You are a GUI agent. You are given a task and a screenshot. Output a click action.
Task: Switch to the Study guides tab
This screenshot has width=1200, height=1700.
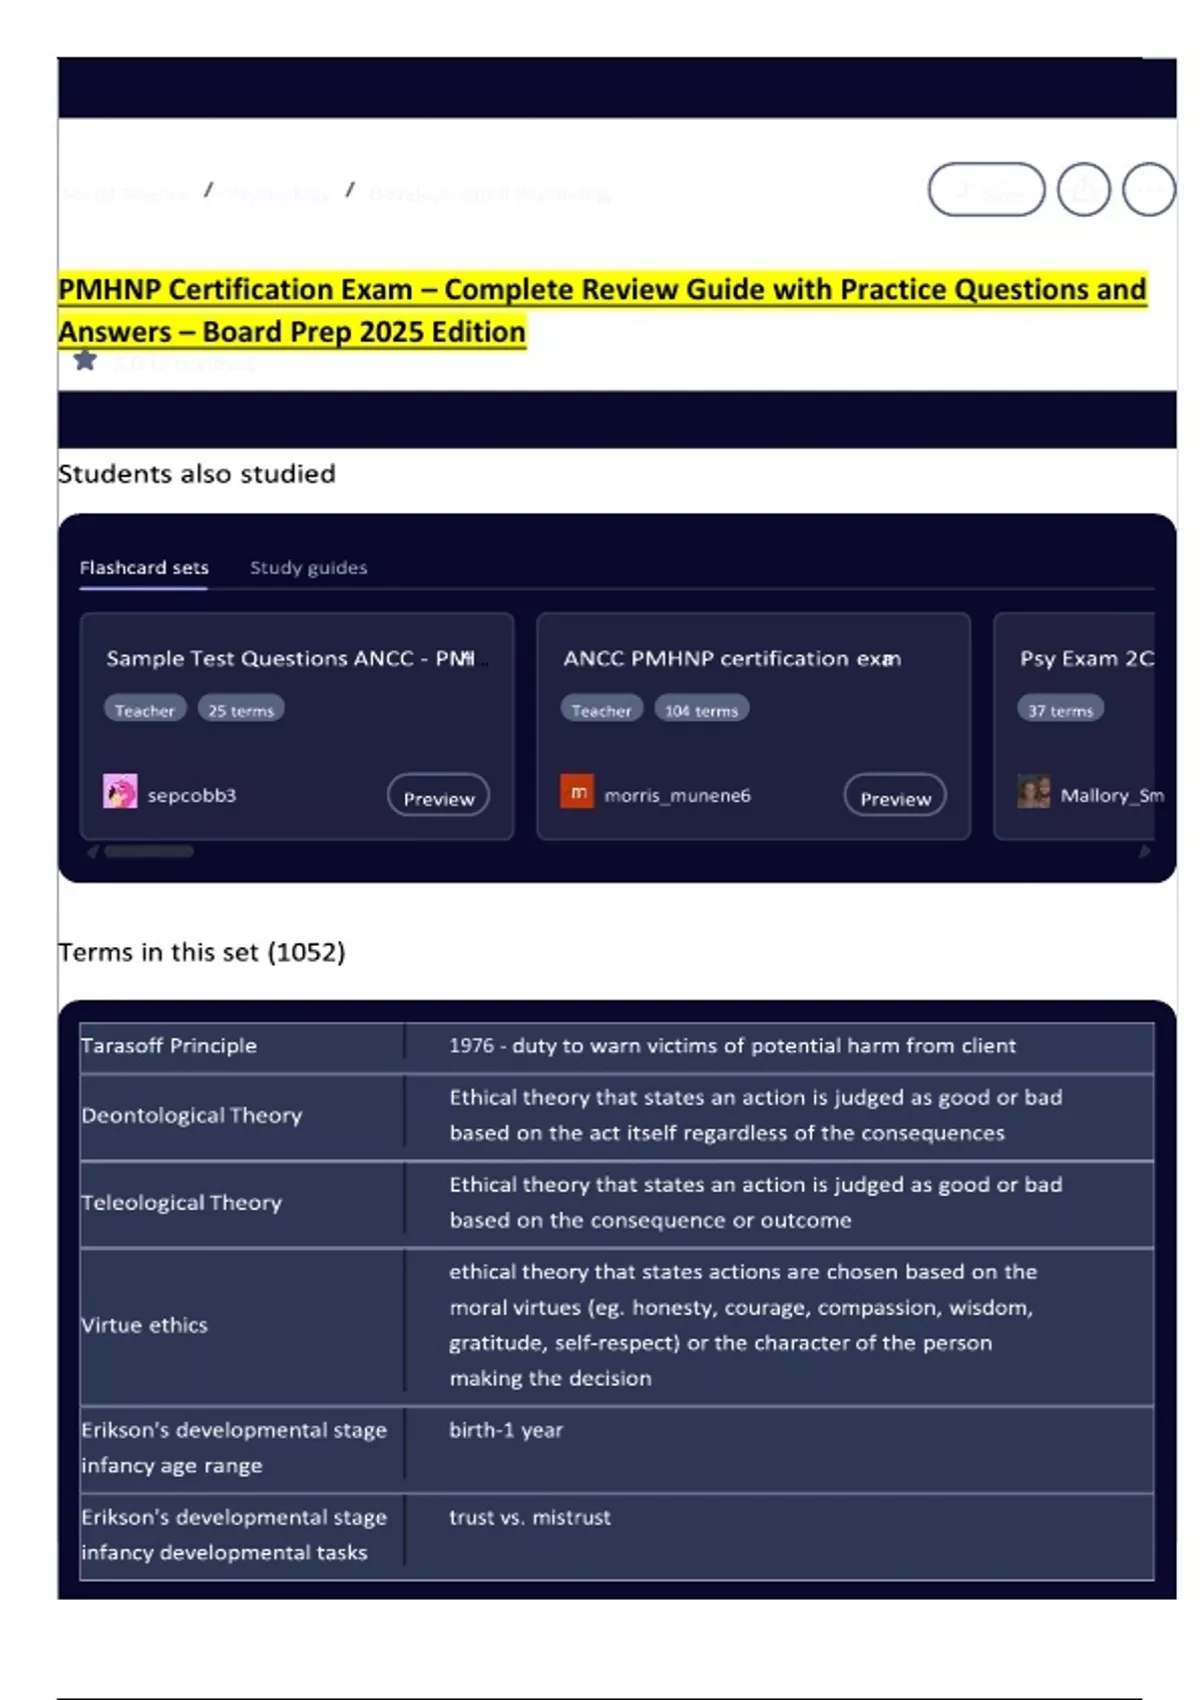308,568
